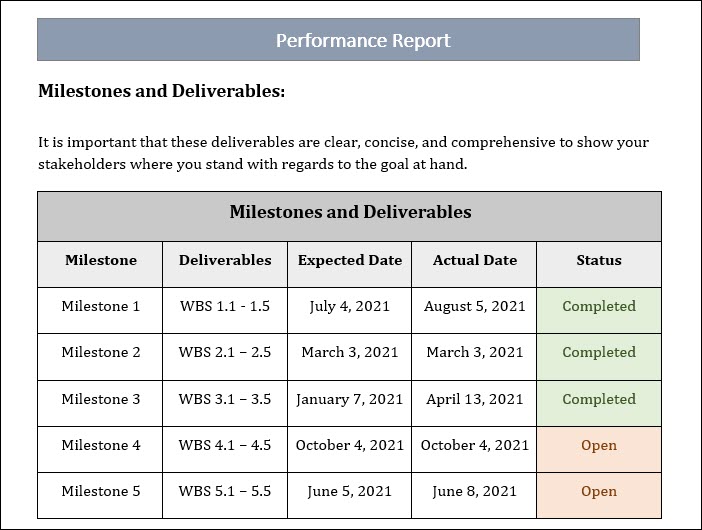Image resolution: width=702 pixels, height=530 pixels.
Task: Click Open status for Milestone 5
Action: (x=599, y=496)
